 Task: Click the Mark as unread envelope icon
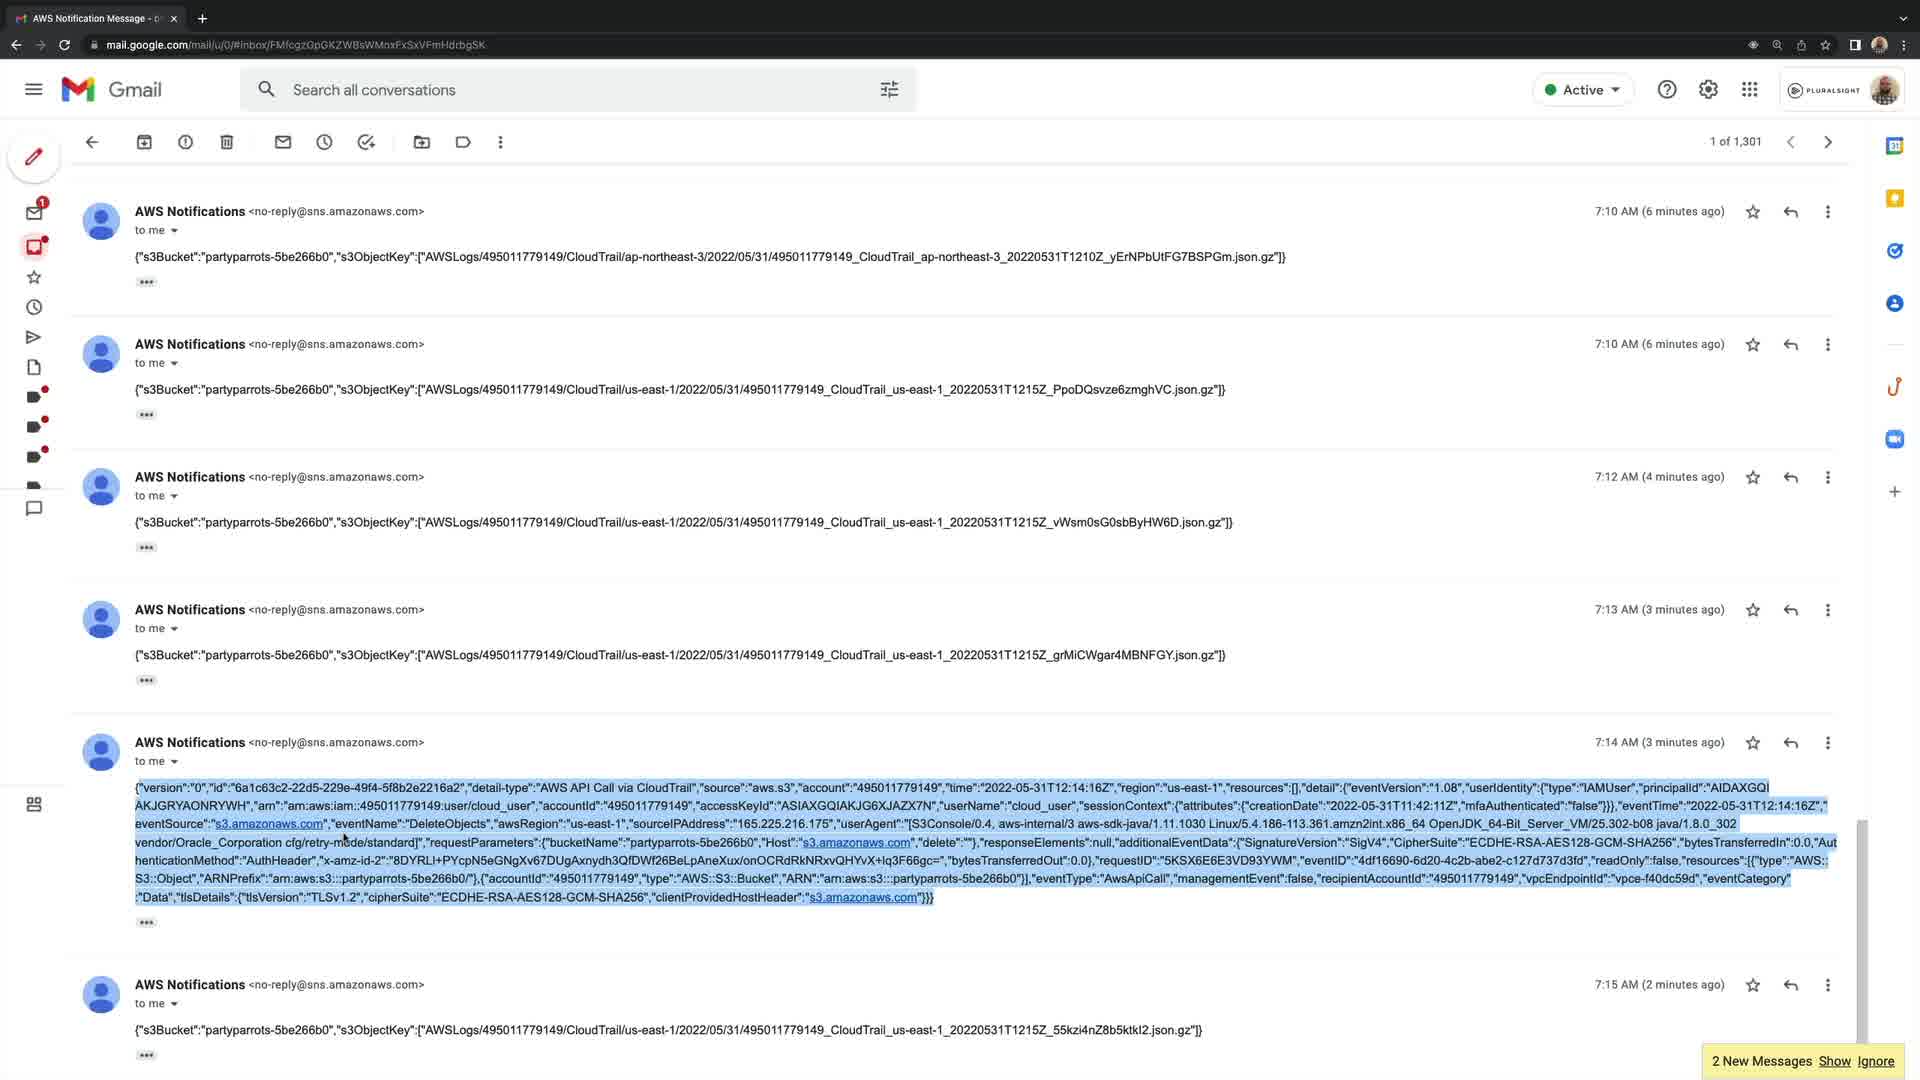click(x=283, y=142)
